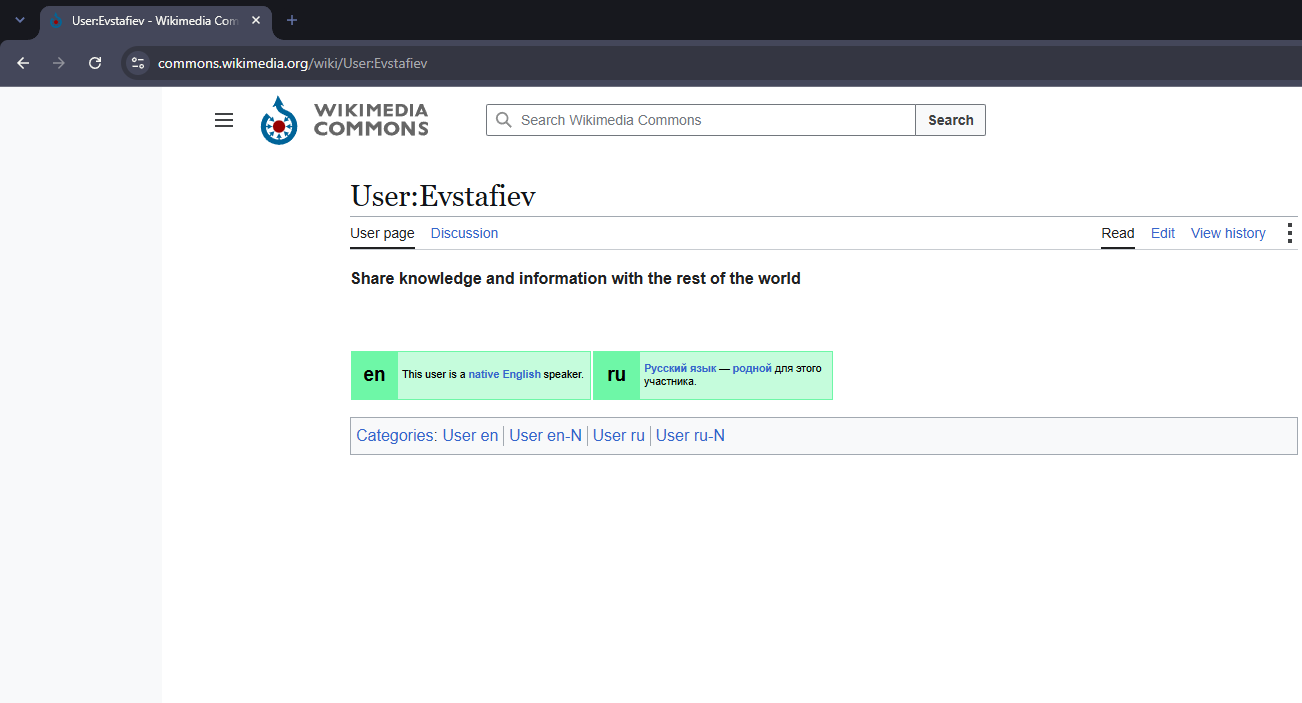Select the User:Evstafiev browser tab
The image size is (1302, 703).
pos(155,20)
